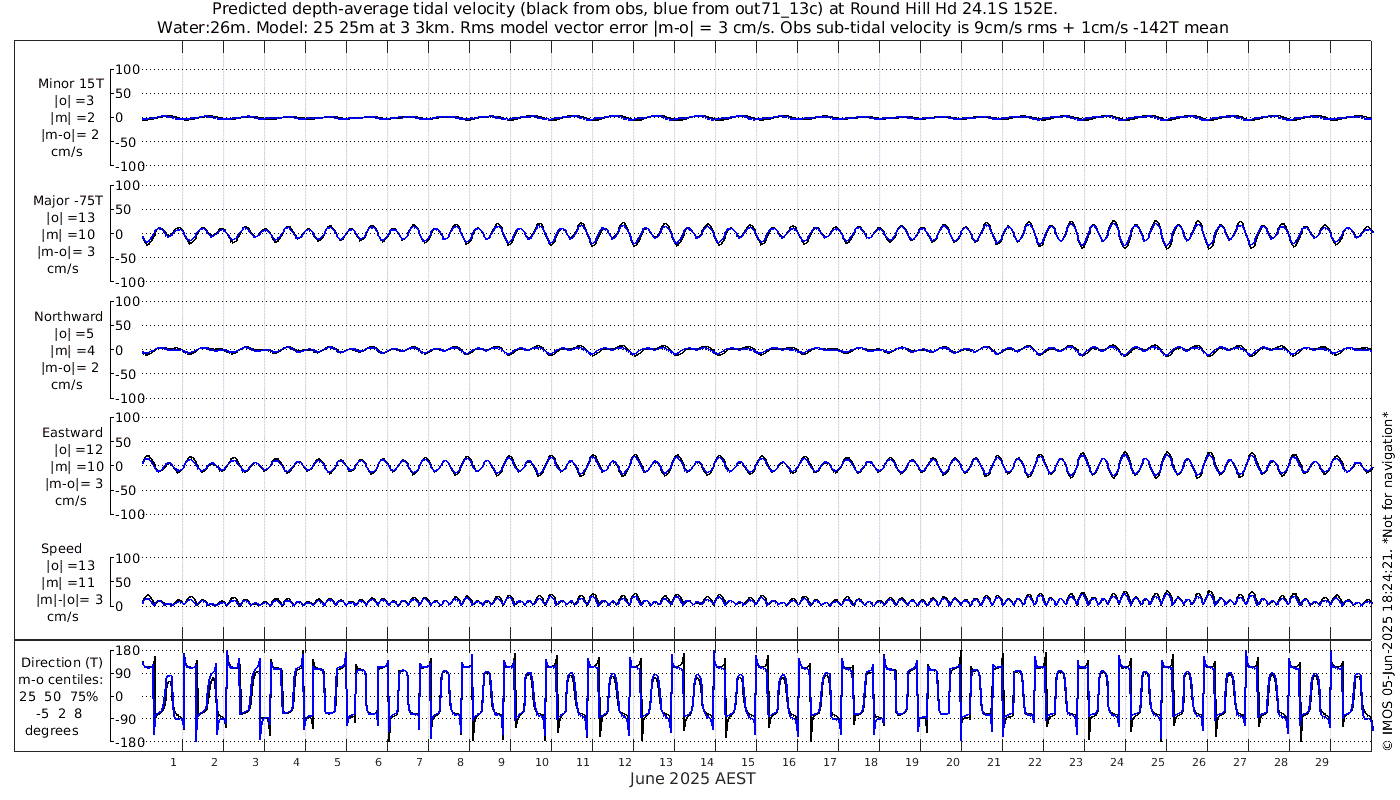Select the "Speed" panel label

(x=61, y=548)
